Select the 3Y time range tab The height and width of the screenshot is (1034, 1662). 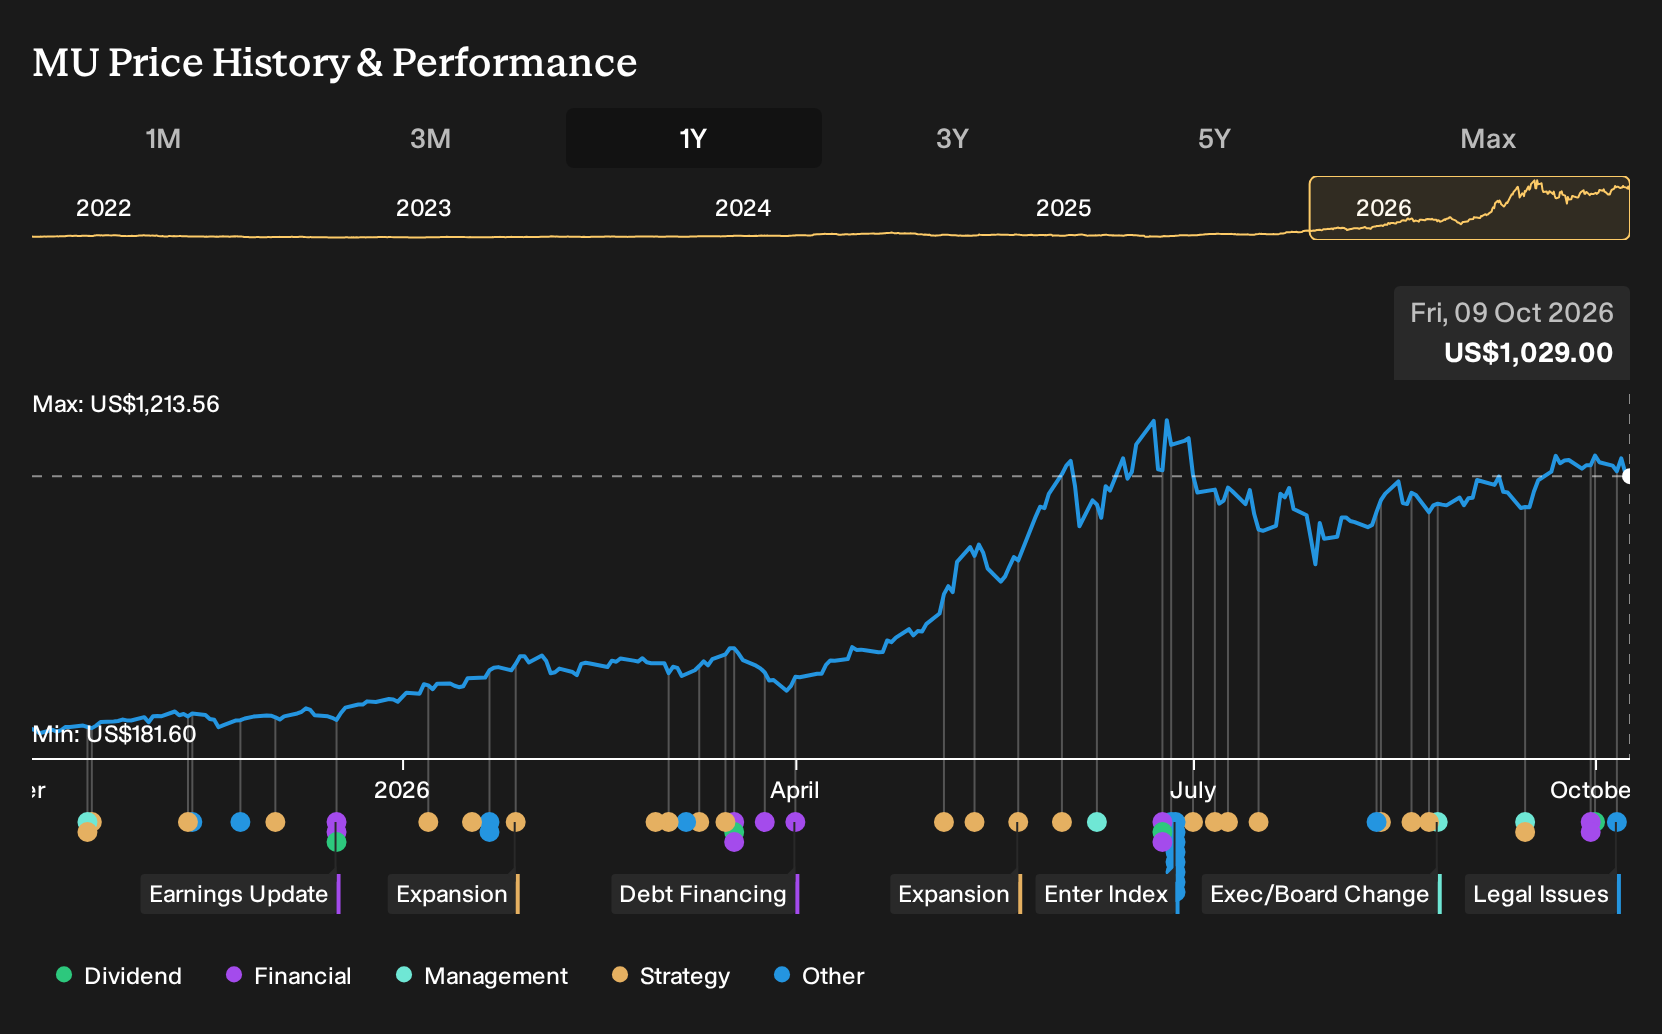click(952, 138)
